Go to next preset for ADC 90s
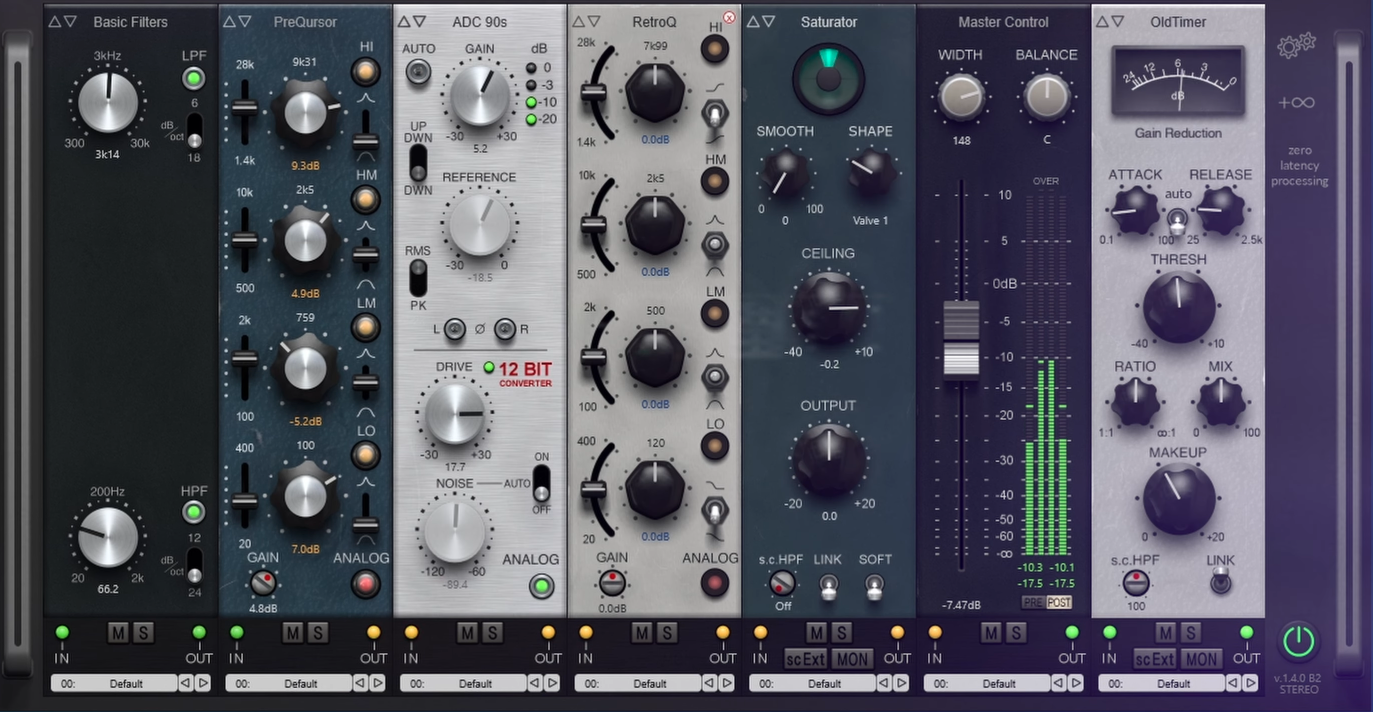The image size is (1373, 712). coord(552,683)
